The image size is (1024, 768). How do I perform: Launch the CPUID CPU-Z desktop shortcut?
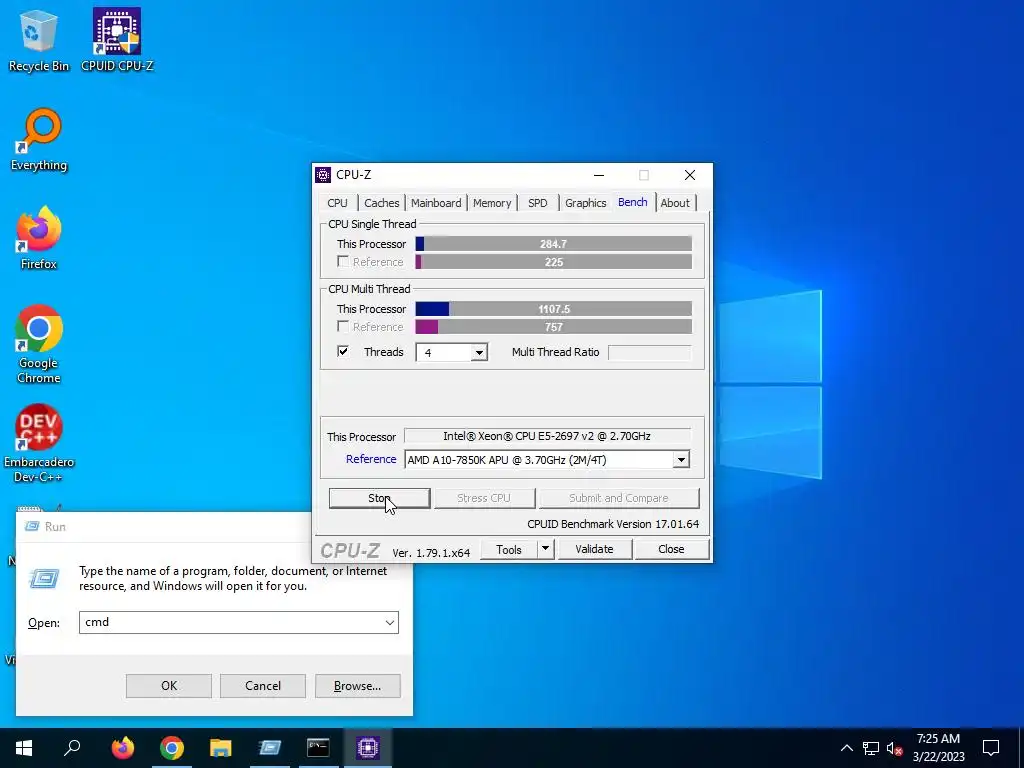[117, 40]
